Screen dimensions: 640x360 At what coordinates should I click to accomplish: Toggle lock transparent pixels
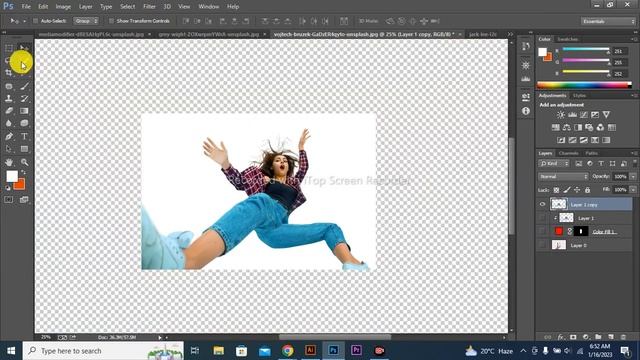click(x=556, y=190)
